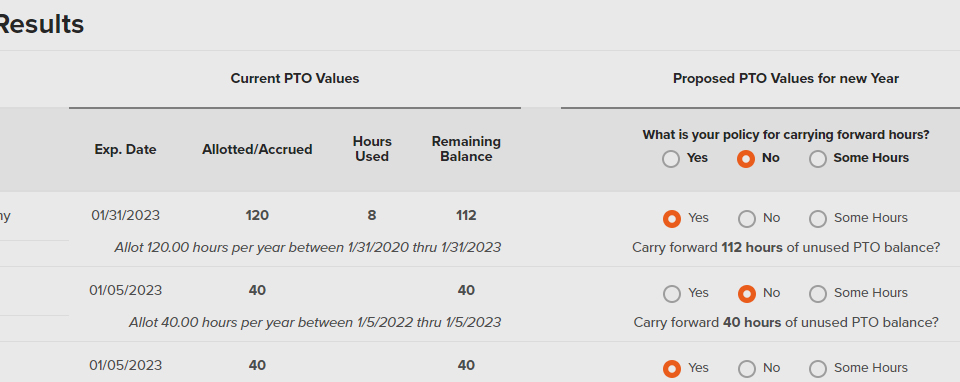Select No radio for second row 40 hours
The width and height of the screenshot is (960, 382).
tap(747, 294)
